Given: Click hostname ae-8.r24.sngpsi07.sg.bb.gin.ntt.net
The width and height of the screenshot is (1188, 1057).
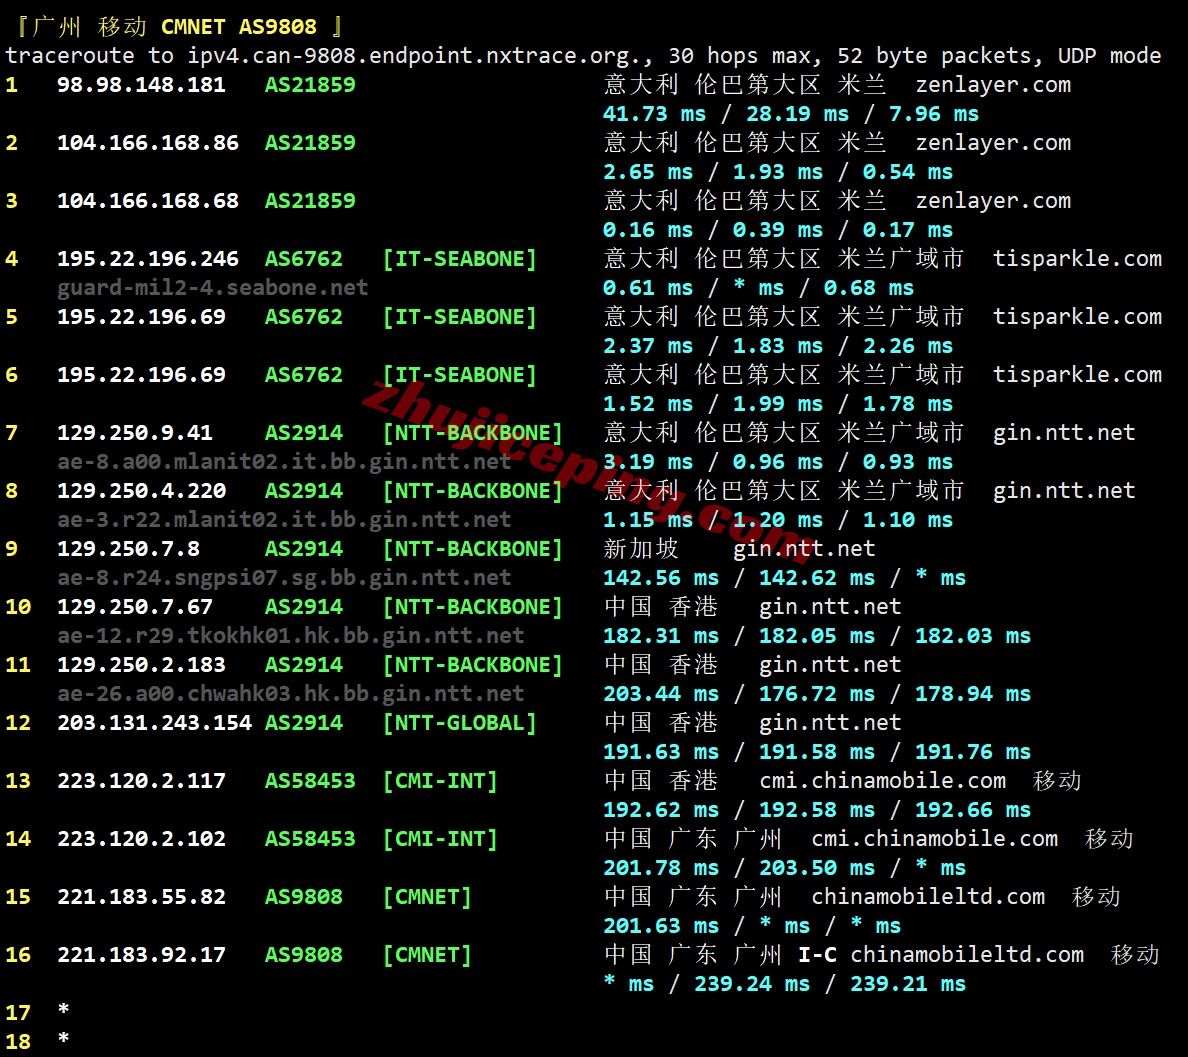Looking at the screenshot, I should pos(284,578).
